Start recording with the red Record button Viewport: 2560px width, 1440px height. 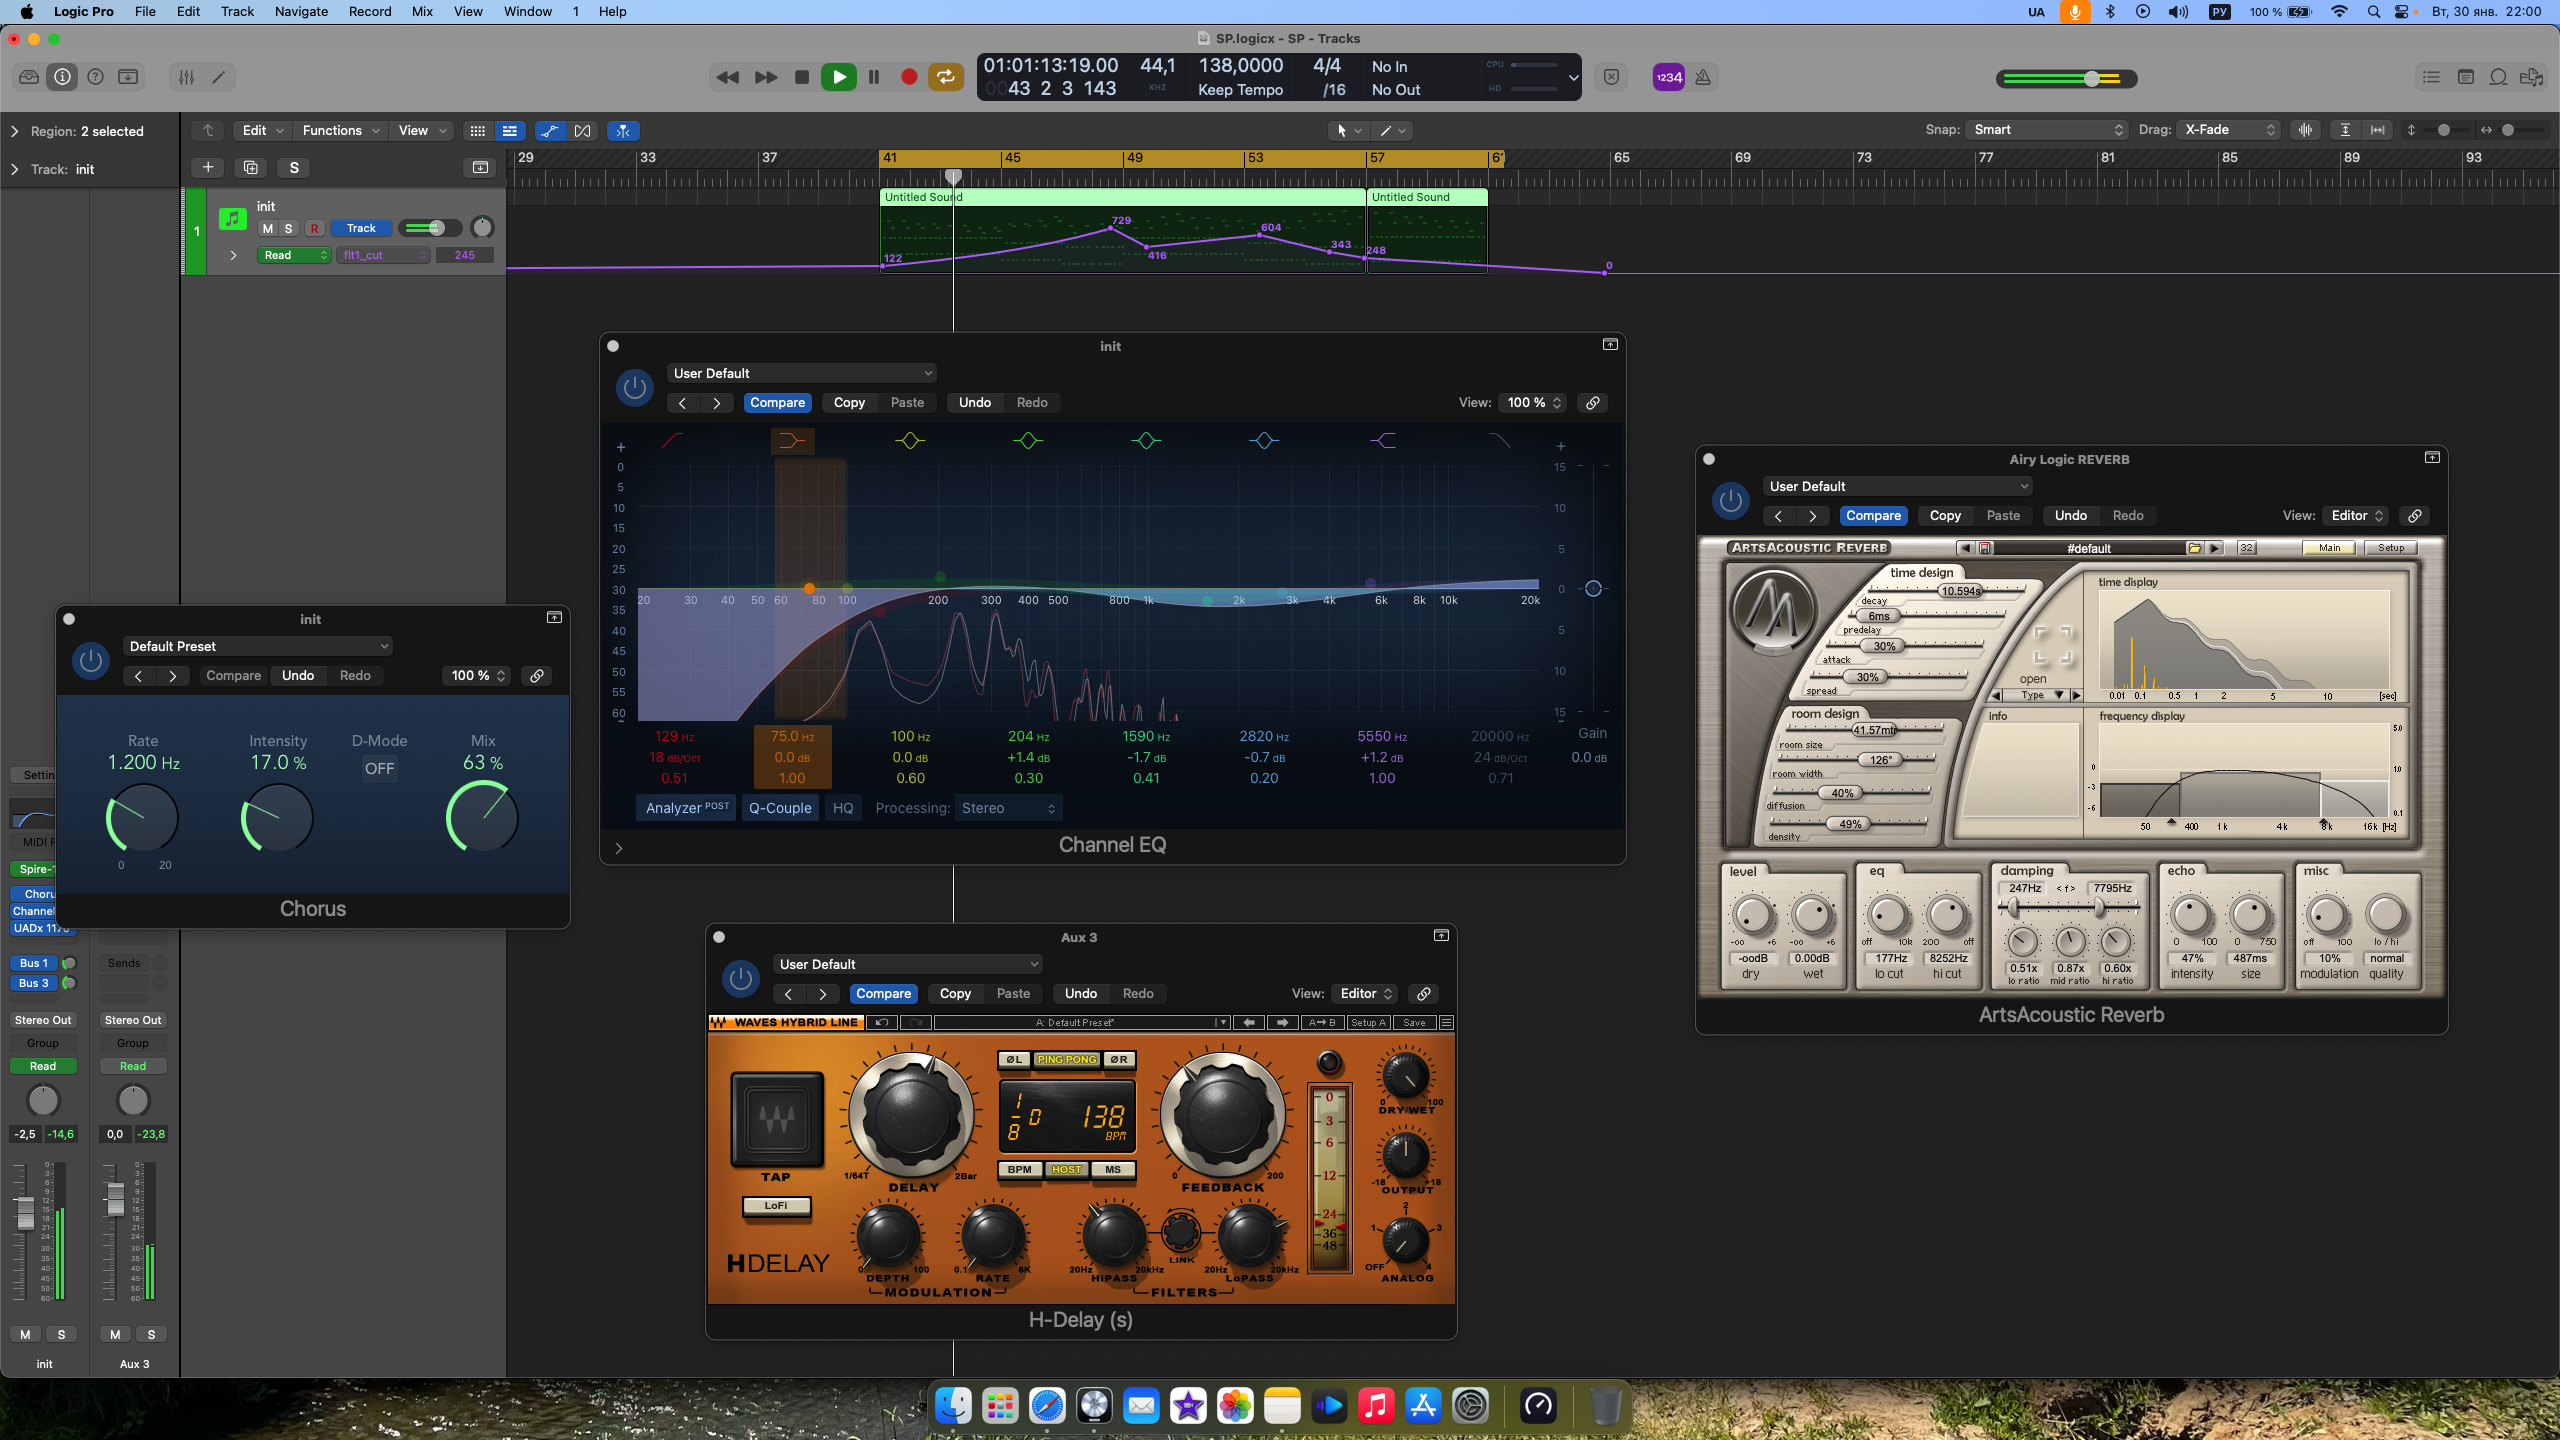[909, 77]
